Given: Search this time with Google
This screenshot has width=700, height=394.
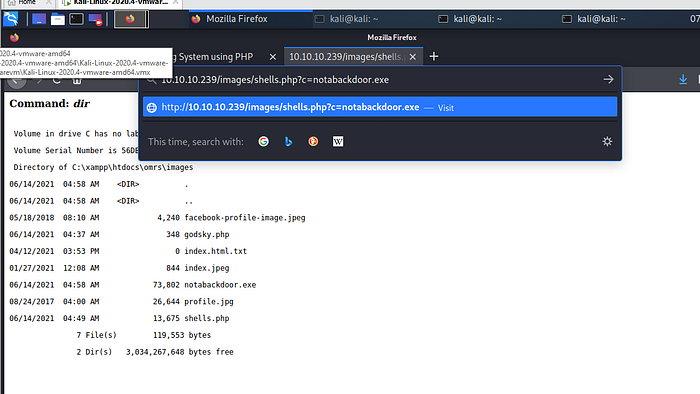Looking at the screenshot, I should click(263, 141).
